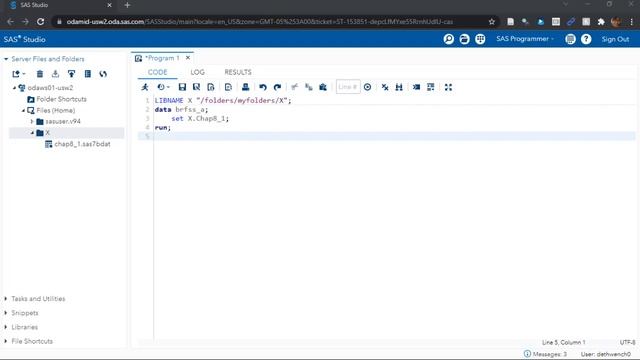This screenshot has height=360, width=640.
Task: Click the go to line button
Action: (367, 87)
